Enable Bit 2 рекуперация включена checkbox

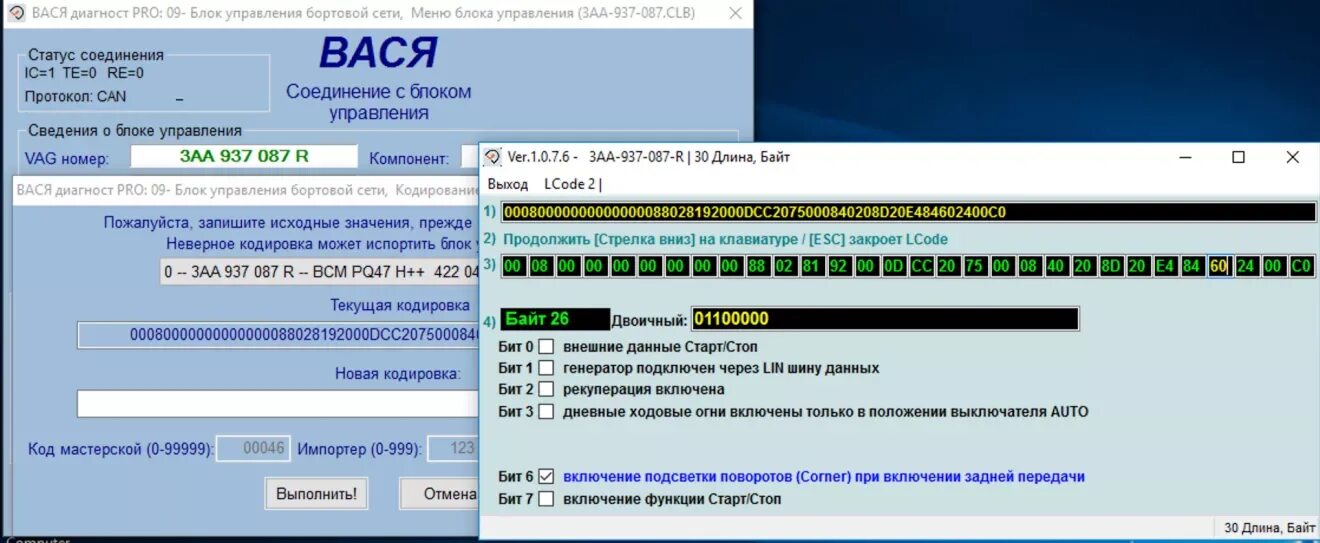click(546, 389)
